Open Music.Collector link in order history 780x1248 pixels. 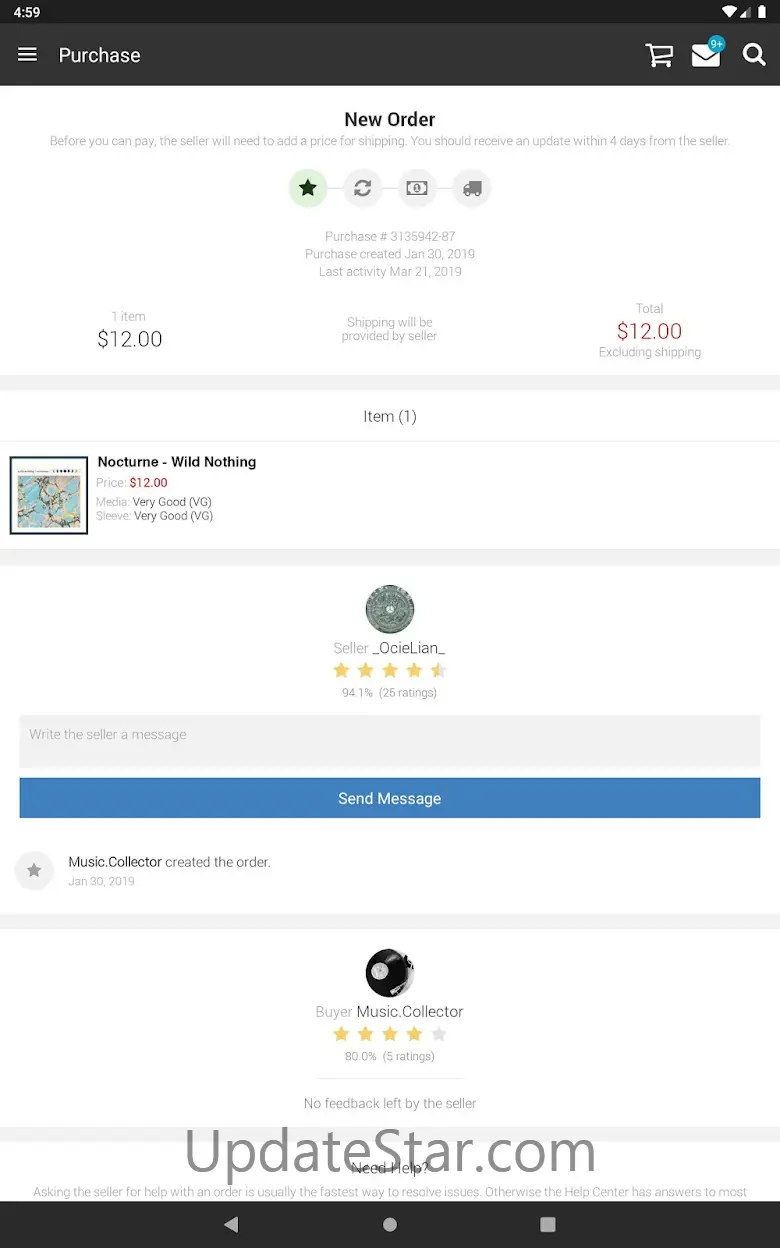[x=115, y=862]
